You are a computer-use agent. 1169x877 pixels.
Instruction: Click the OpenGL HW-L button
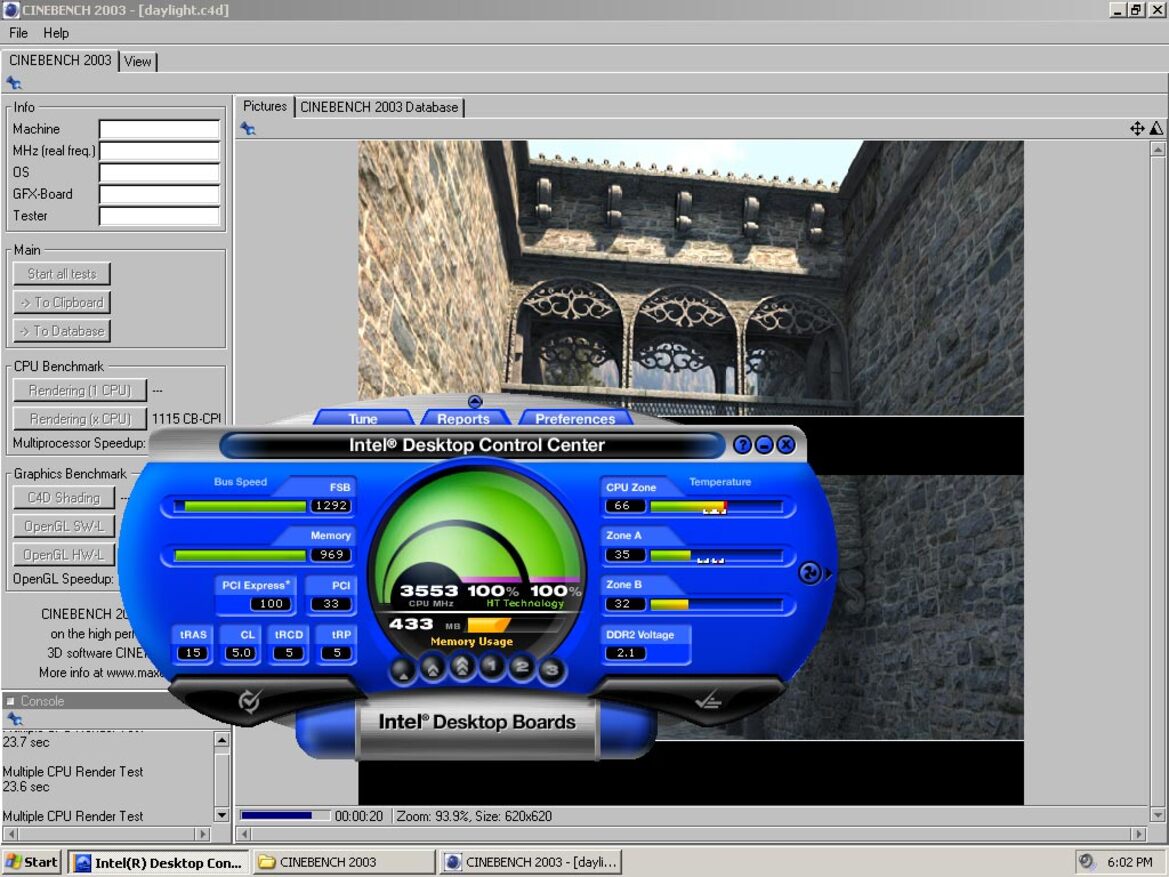(x=64, y=554)
